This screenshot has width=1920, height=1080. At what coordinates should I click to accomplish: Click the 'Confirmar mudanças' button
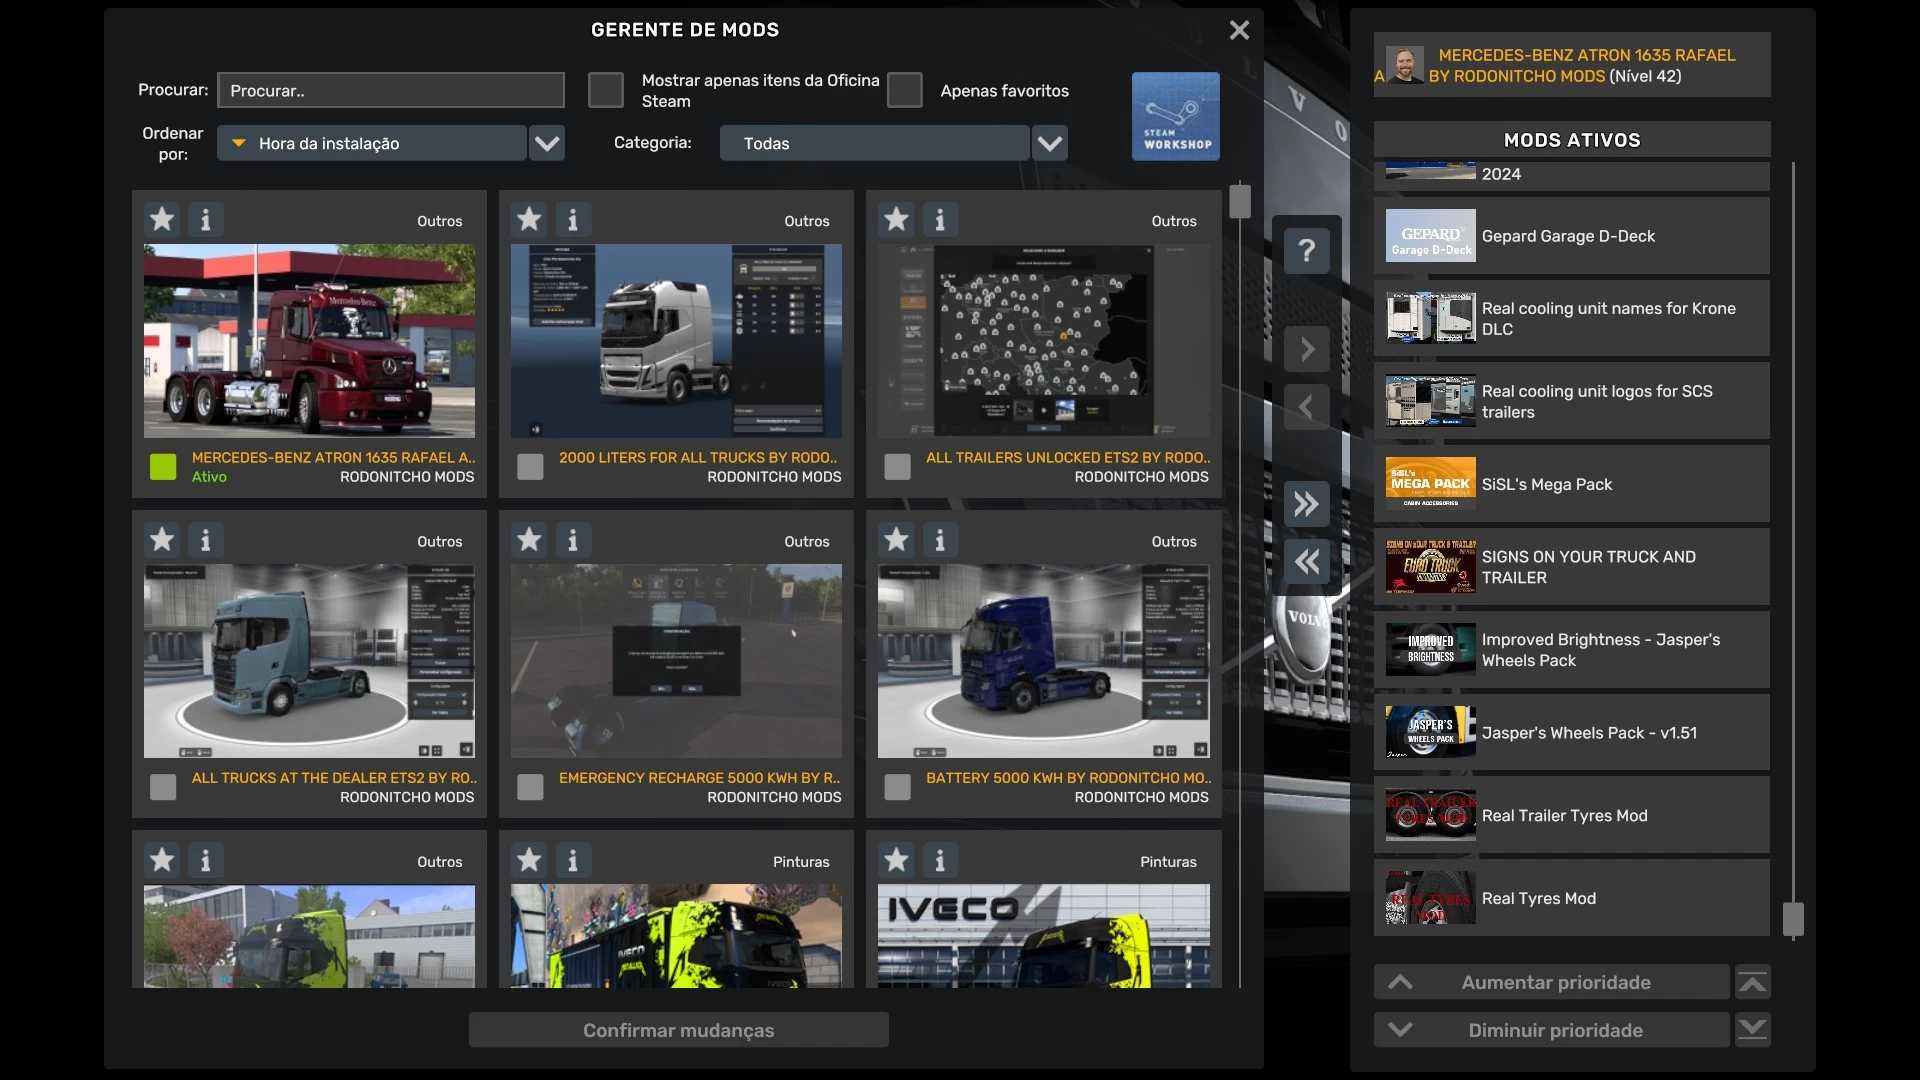[x=678, y=1030]
